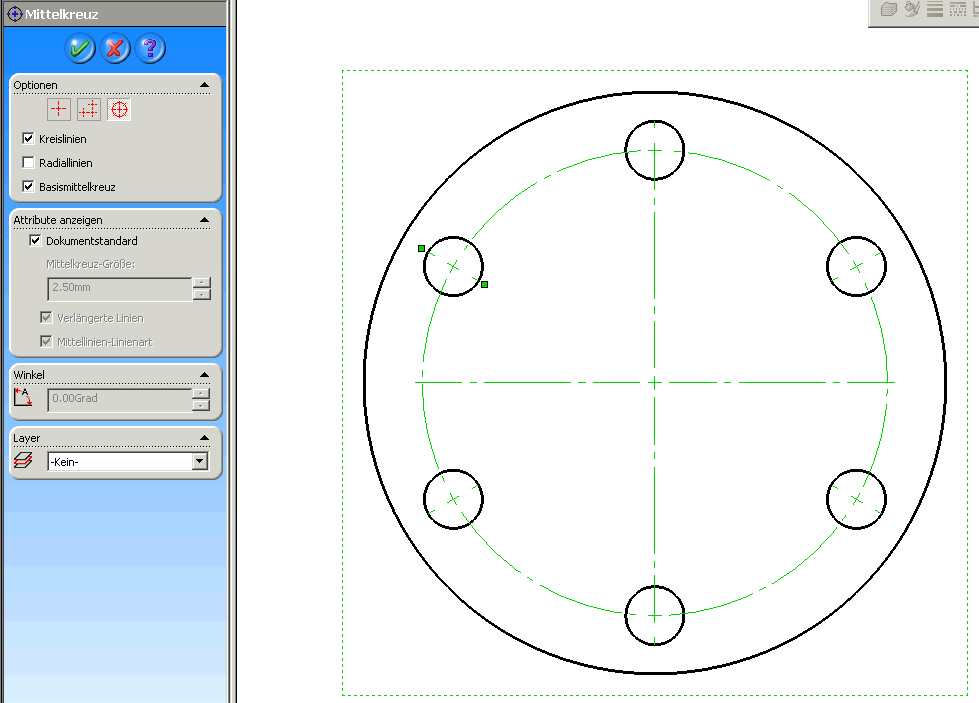
Task: Decrease the Mittelkreuz-Größe with the down arrow
Action: (201, 294)
